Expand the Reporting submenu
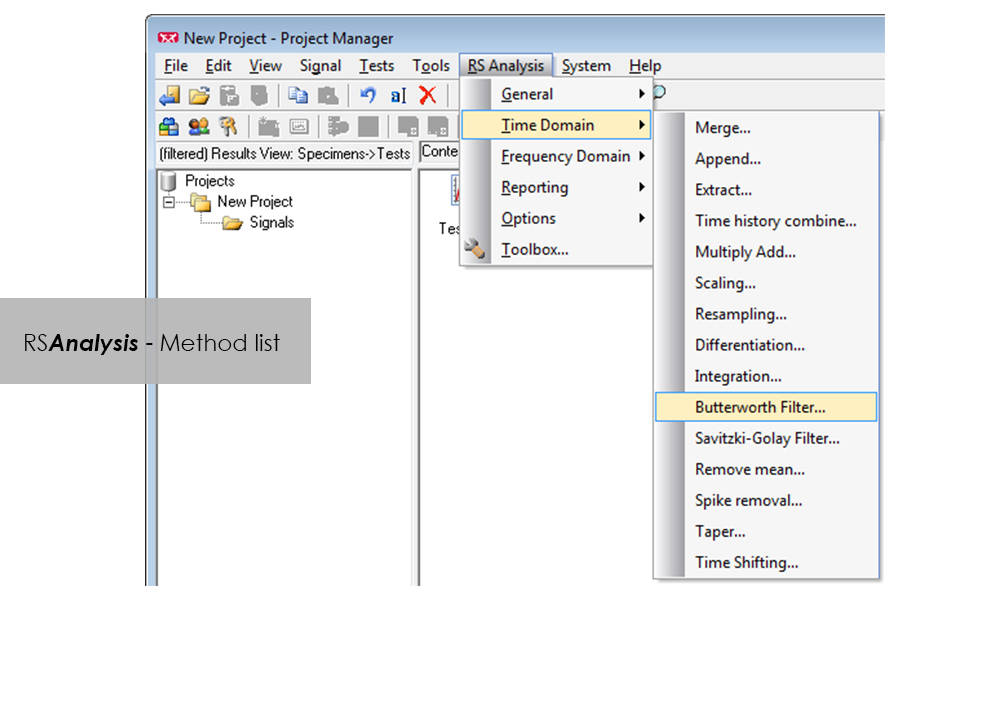The height and width of the screenshot is (709, 1000). tap(534, 187)
